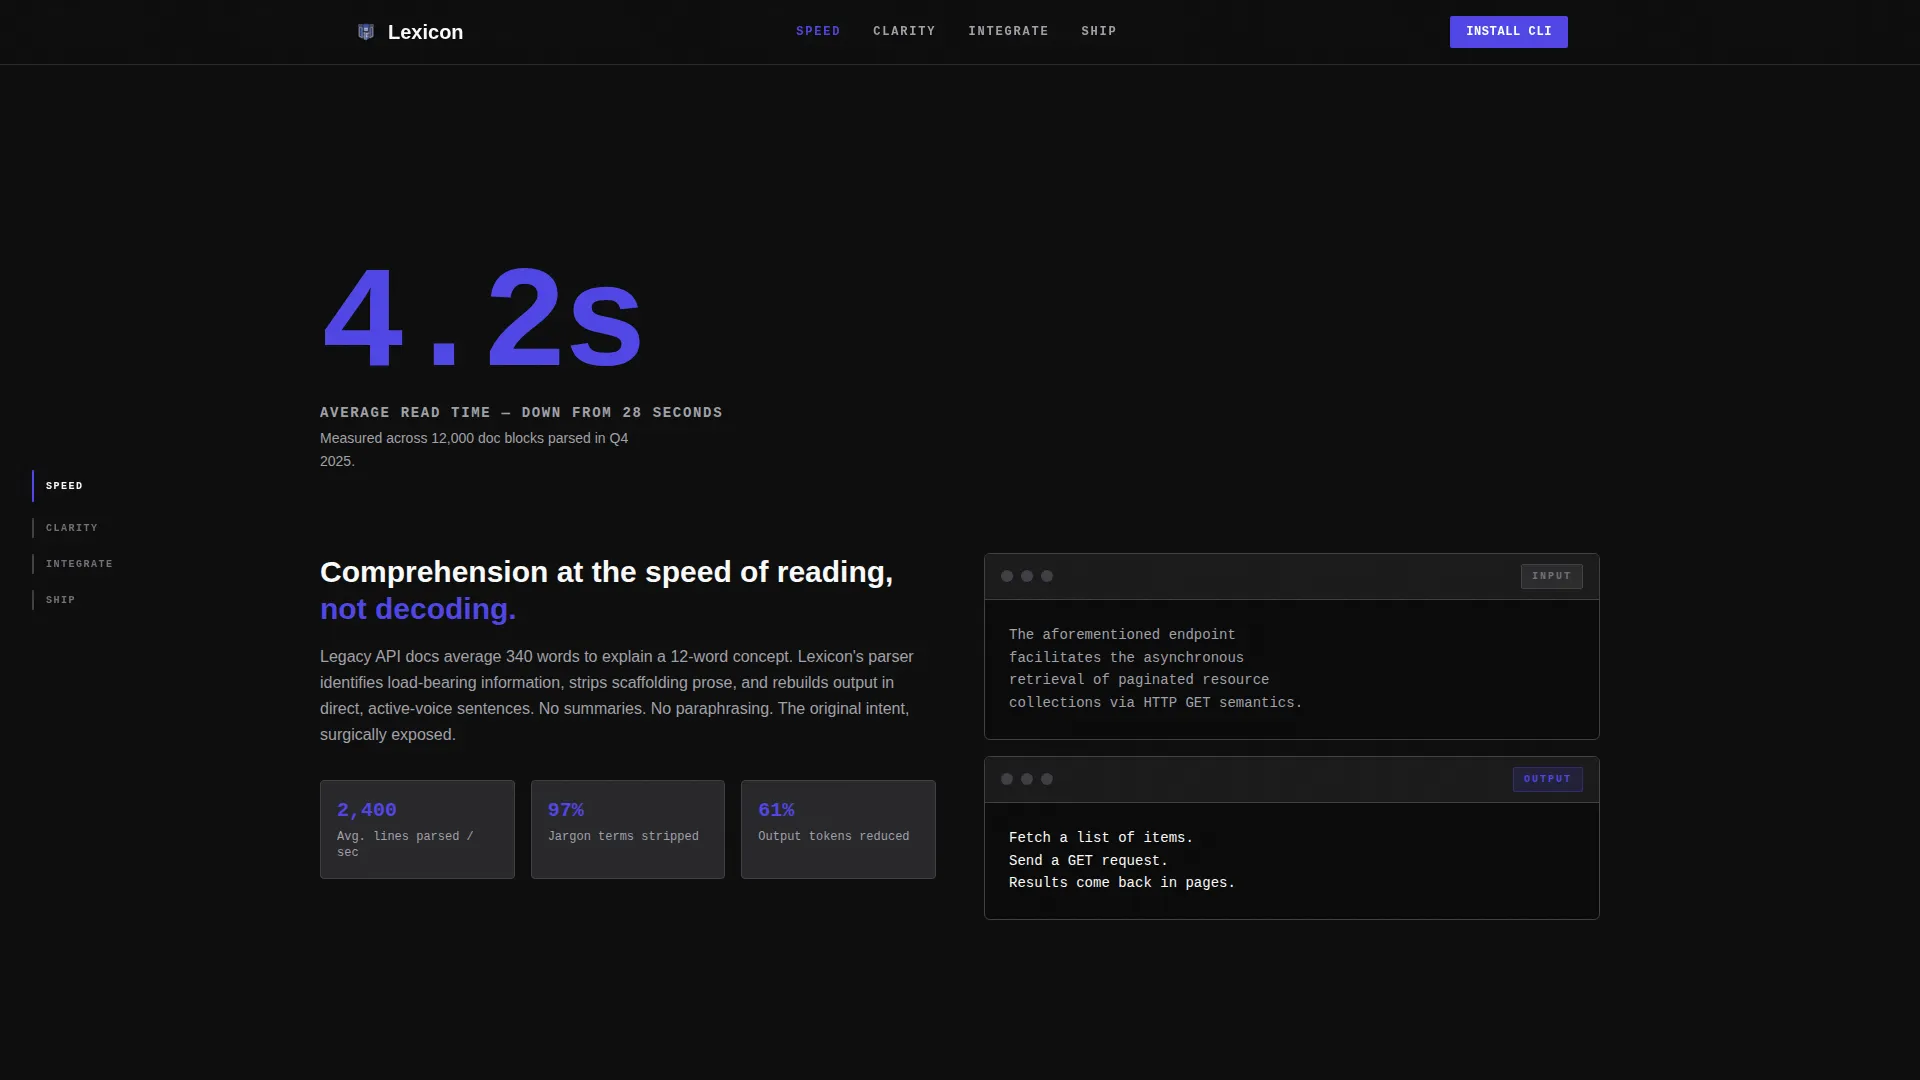Viewport: 1920px width, 1080px height.
Task: Click the INSTALL CLI button
Action: [x=1509, y=32]
